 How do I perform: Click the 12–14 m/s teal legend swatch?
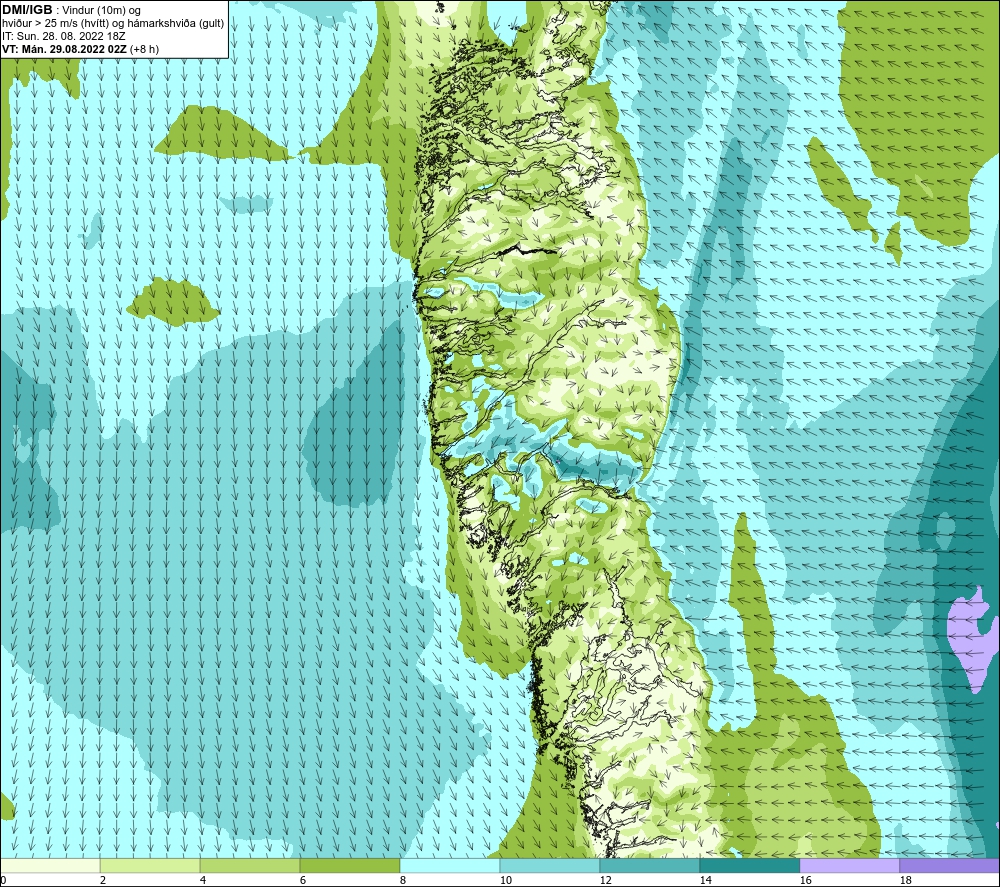[649, 865]
